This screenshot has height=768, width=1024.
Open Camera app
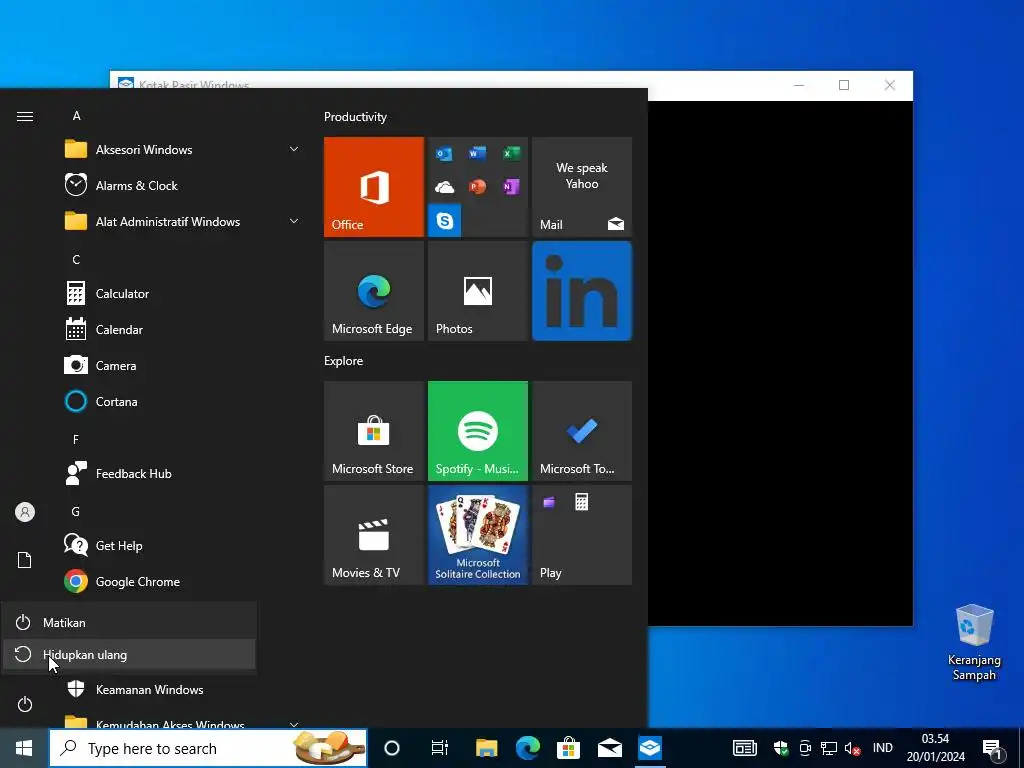point(183,366)
